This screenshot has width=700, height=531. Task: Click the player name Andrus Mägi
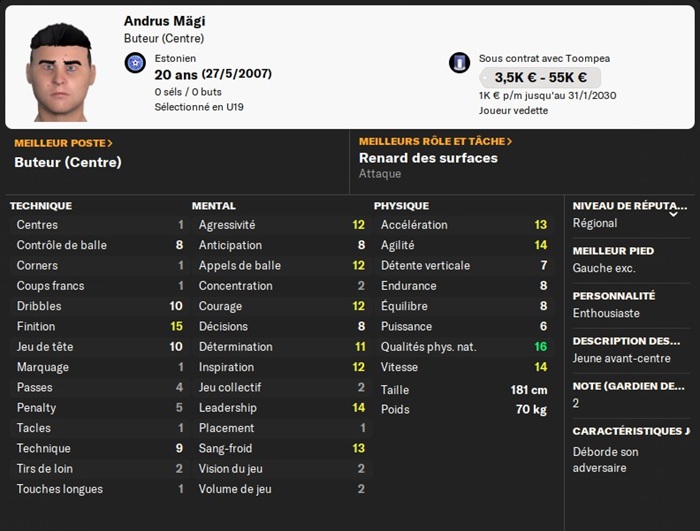pyautogui.click(x=165, y=21)
